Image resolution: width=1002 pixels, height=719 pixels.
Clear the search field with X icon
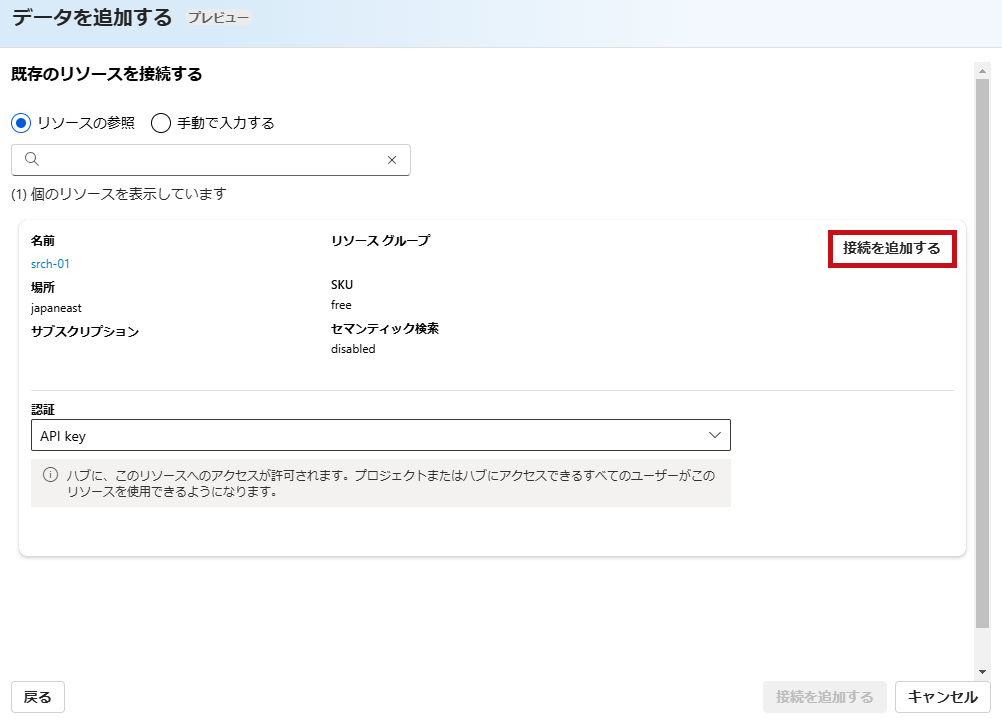tap(392, 160)
